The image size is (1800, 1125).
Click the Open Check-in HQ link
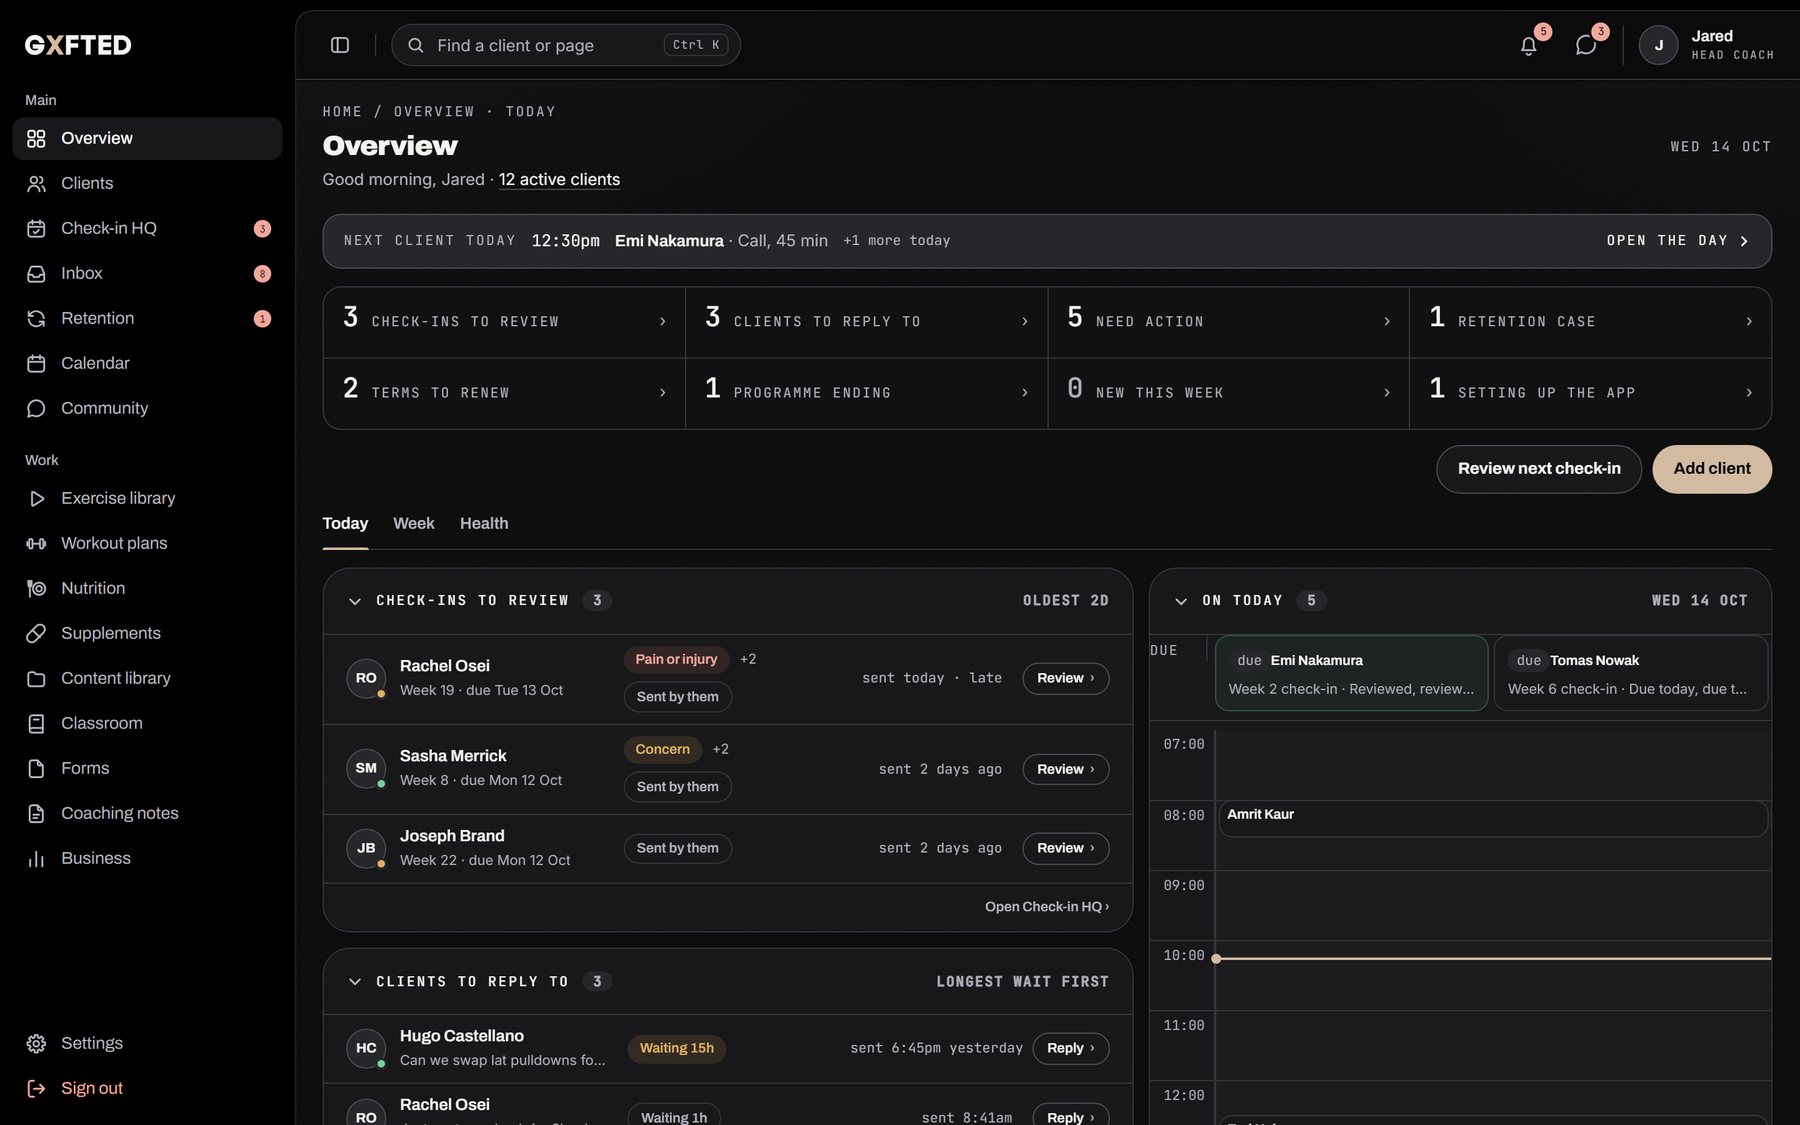coord(1047,907)
